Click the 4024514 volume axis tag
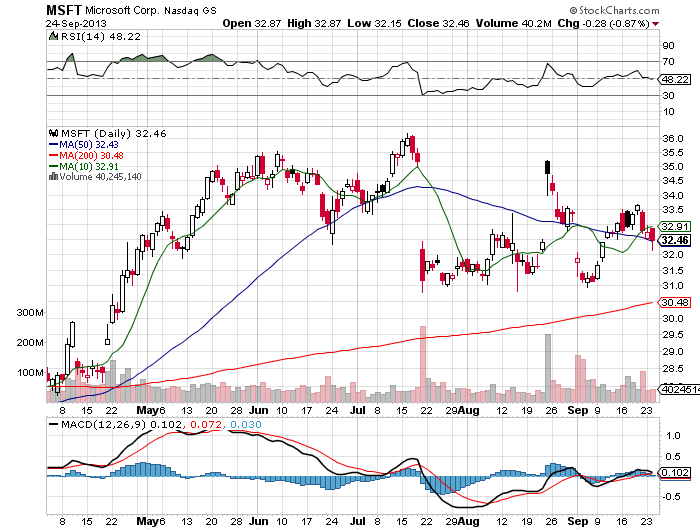Screen dimensions: 700x530 pos(679,389)
